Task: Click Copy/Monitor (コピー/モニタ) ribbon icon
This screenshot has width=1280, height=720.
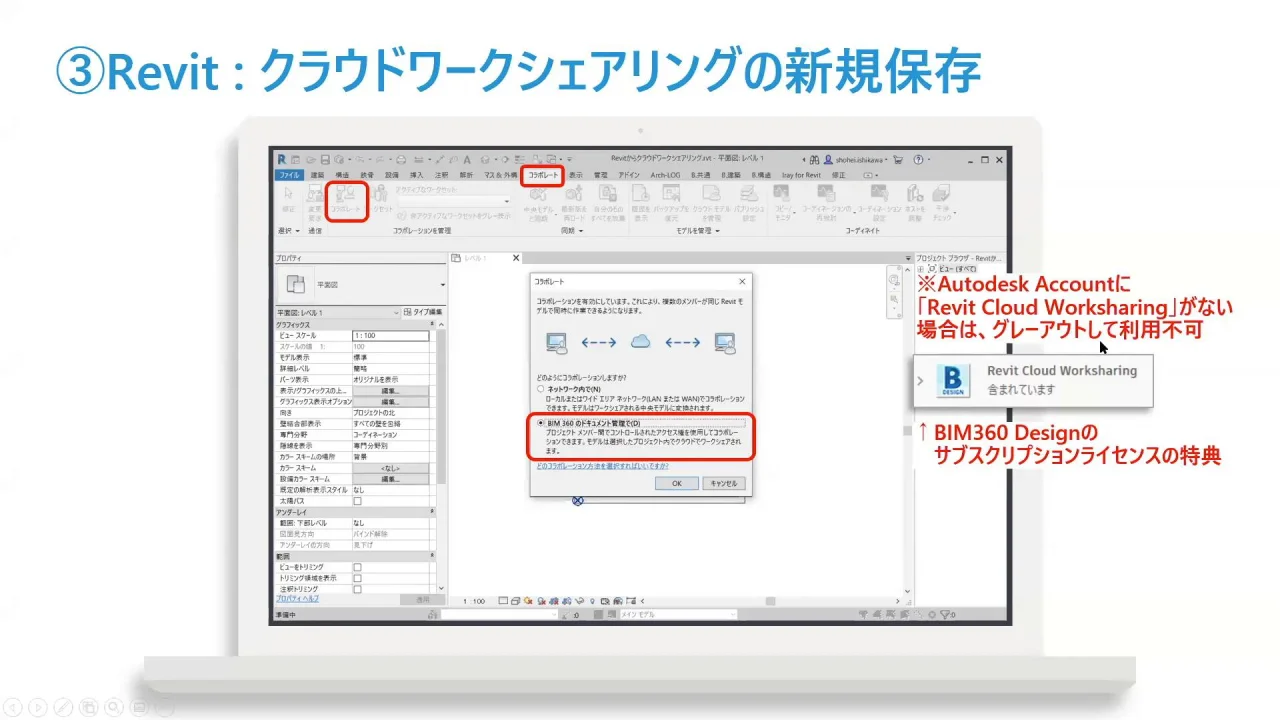Action: pos(781,192)
